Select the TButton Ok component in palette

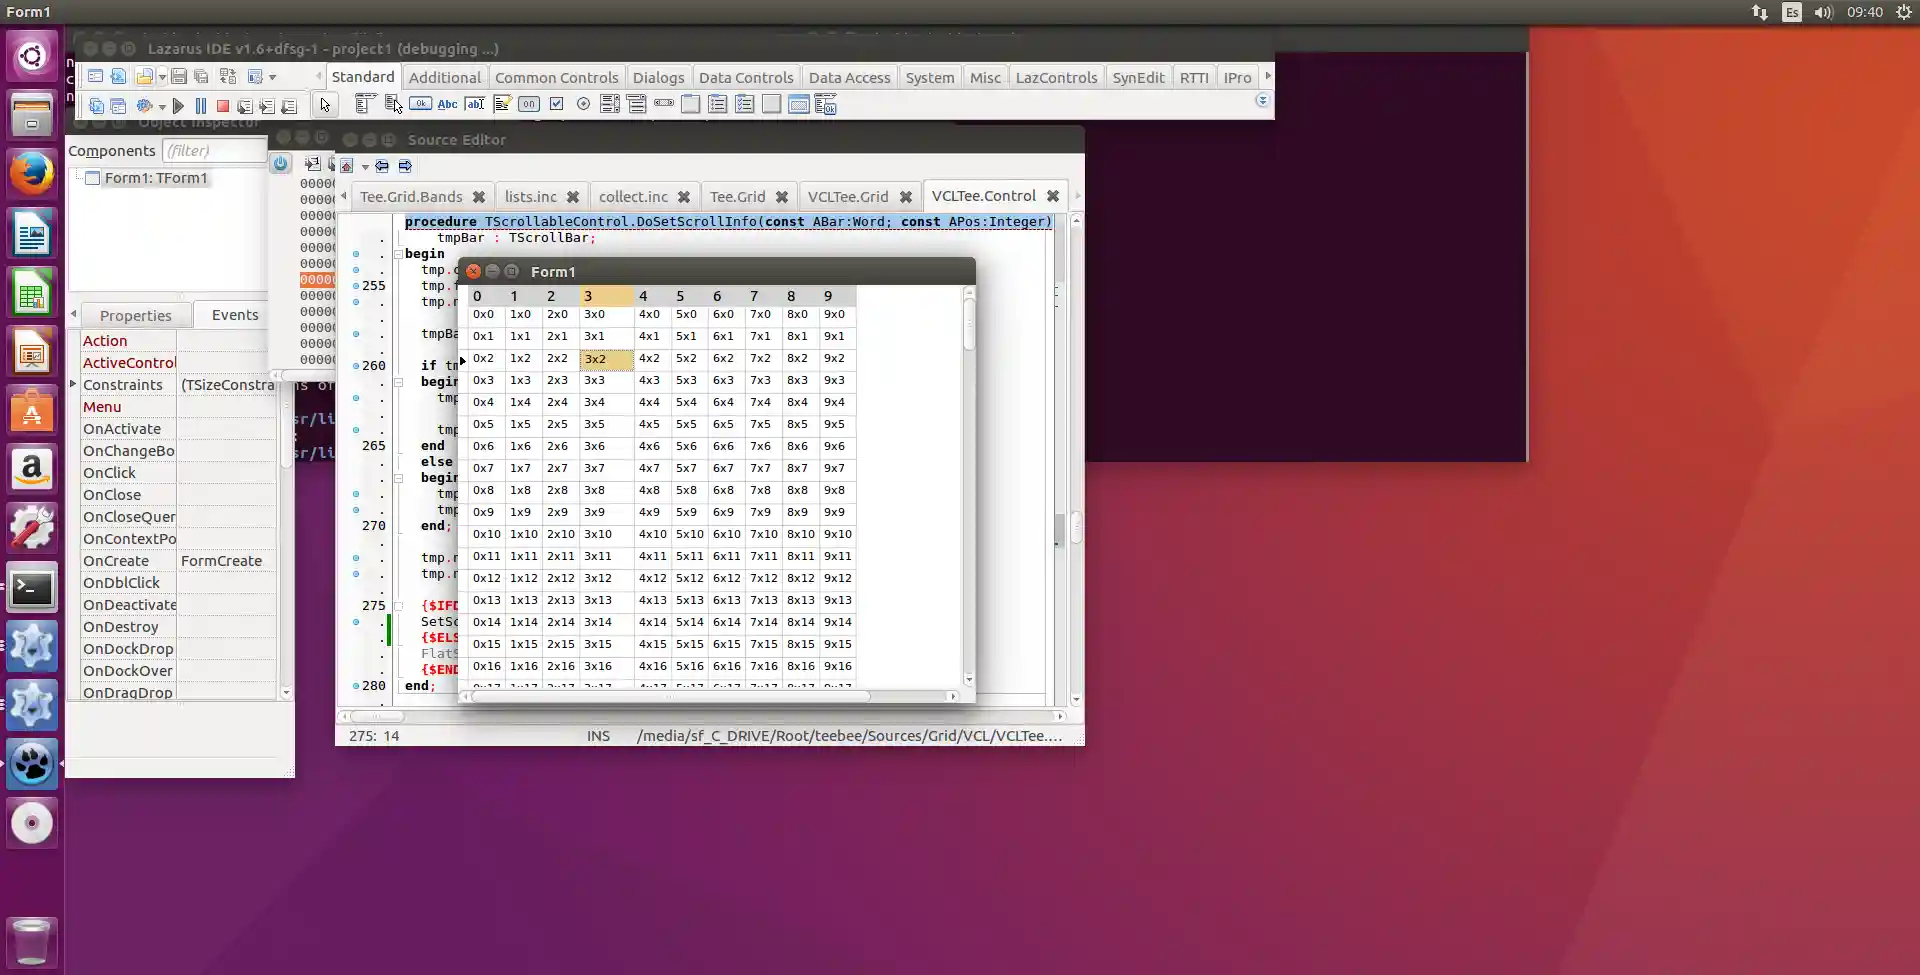[421, 104]
